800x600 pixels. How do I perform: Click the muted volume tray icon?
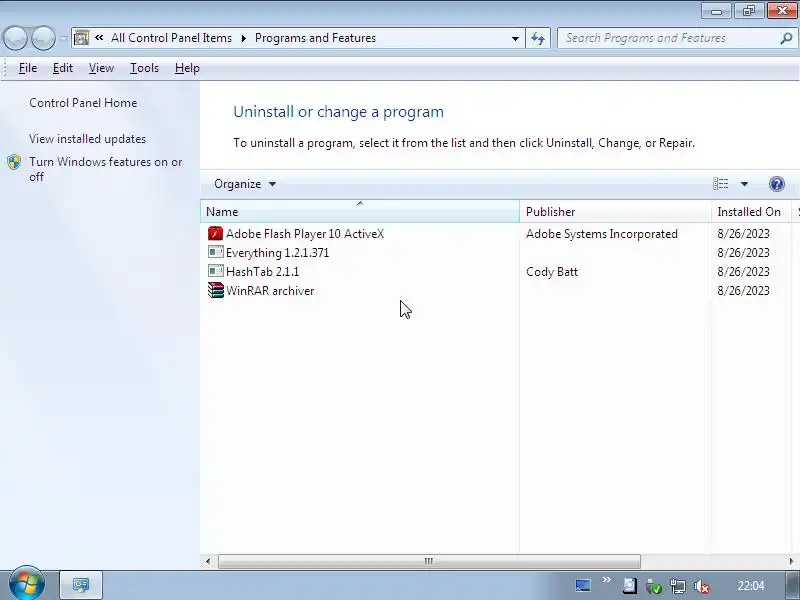702,586
